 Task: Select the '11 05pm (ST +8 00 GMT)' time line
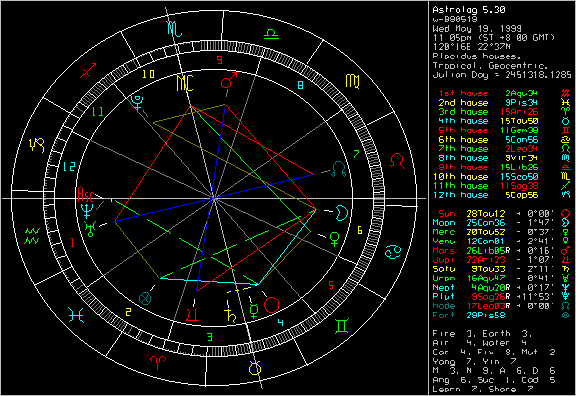coord(493,38)
